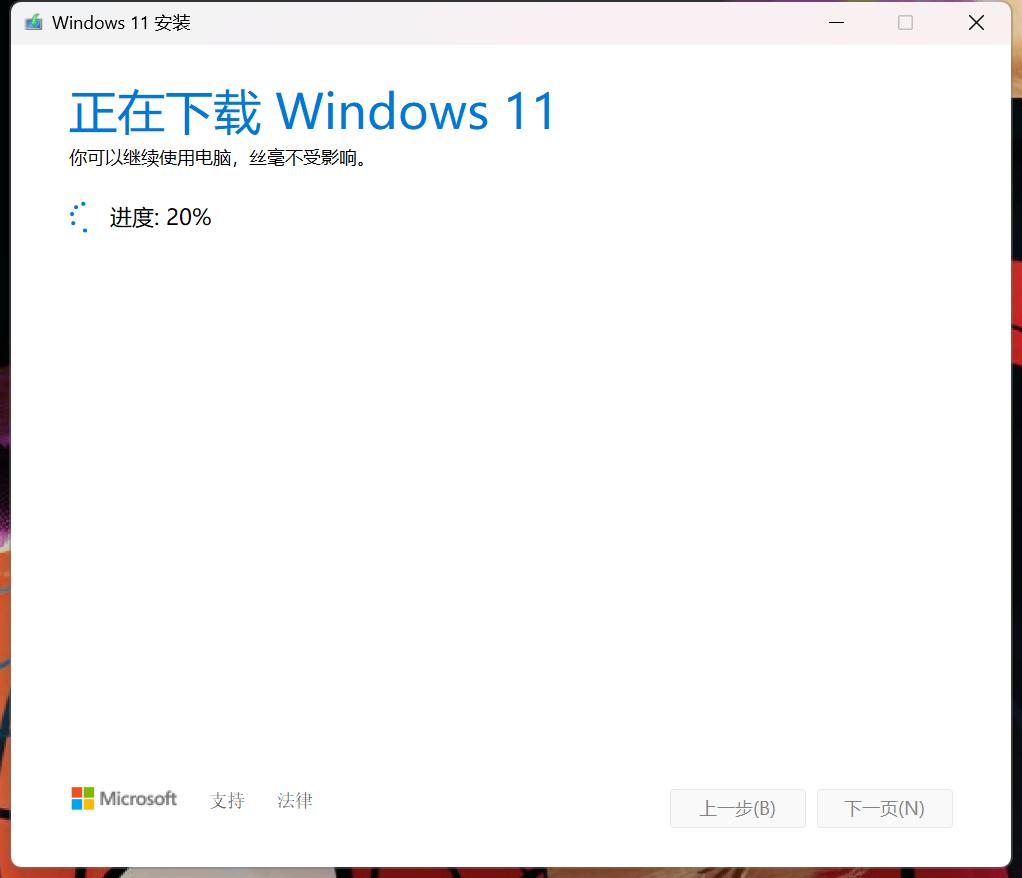Open the 法律 legal link
Screen dimensions: 1022x878
(295, 800)
